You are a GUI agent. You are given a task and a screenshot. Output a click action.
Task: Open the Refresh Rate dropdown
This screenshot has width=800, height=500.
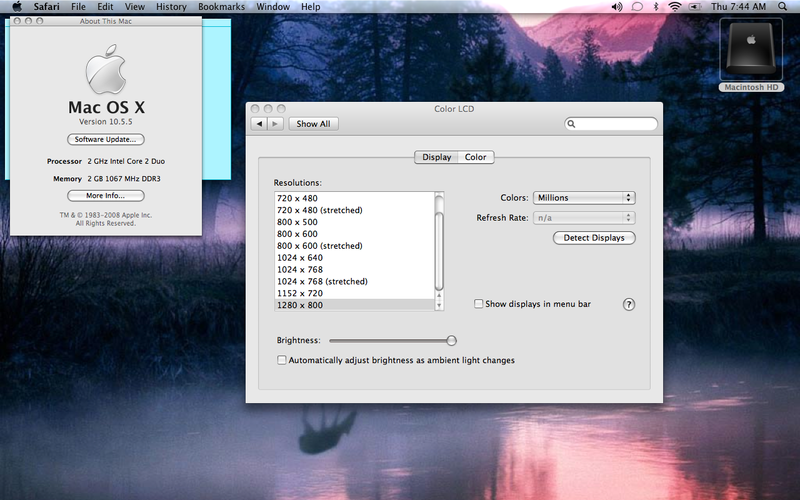tap(584, 218)
